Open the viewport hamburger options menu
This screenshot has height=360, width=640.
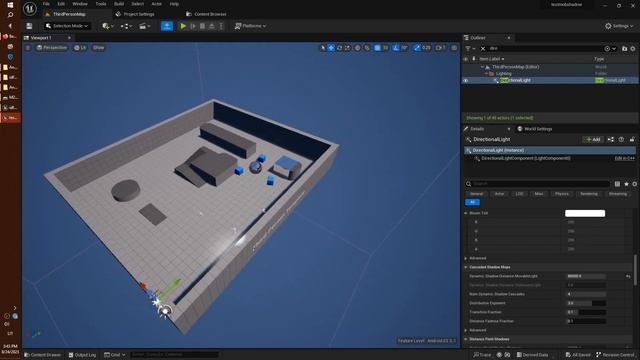[x=28, y=48]
